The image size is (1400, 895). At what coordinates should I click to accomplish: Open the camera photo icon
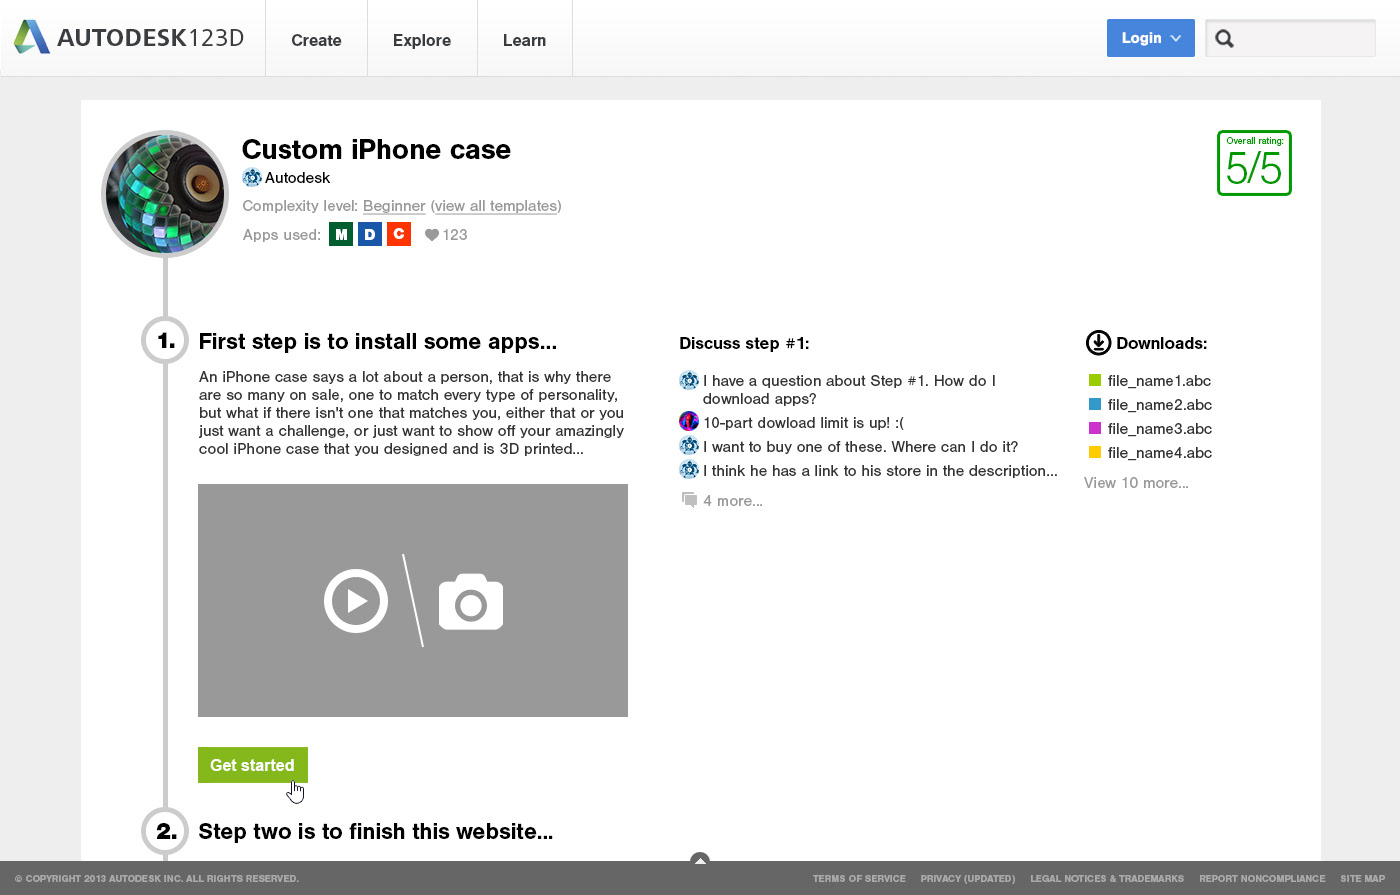[x=471, y=602]
